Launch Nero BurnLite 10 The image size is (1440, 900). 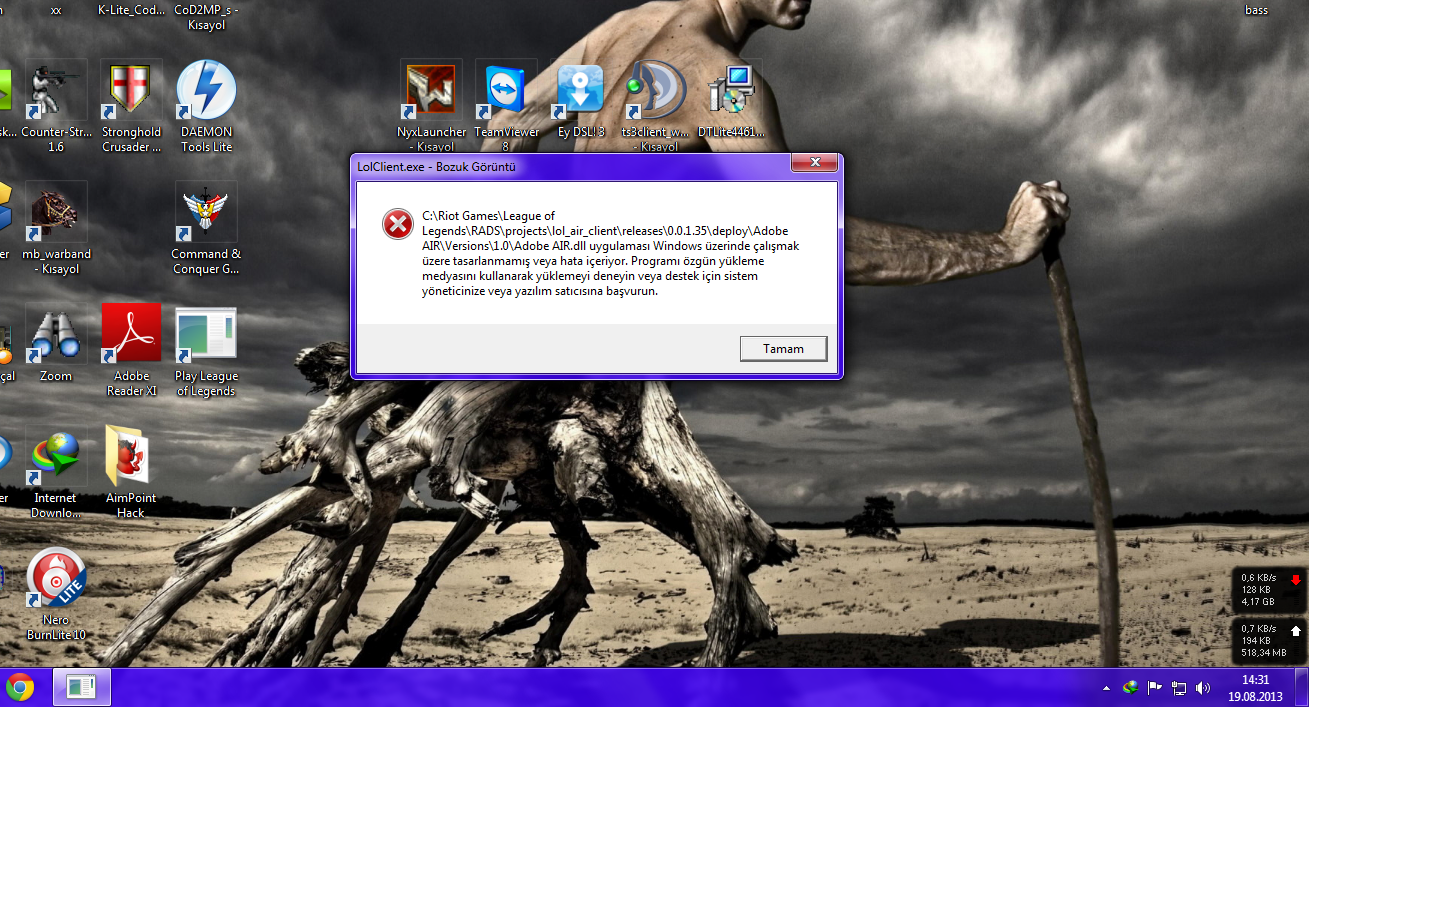point(56,594)
